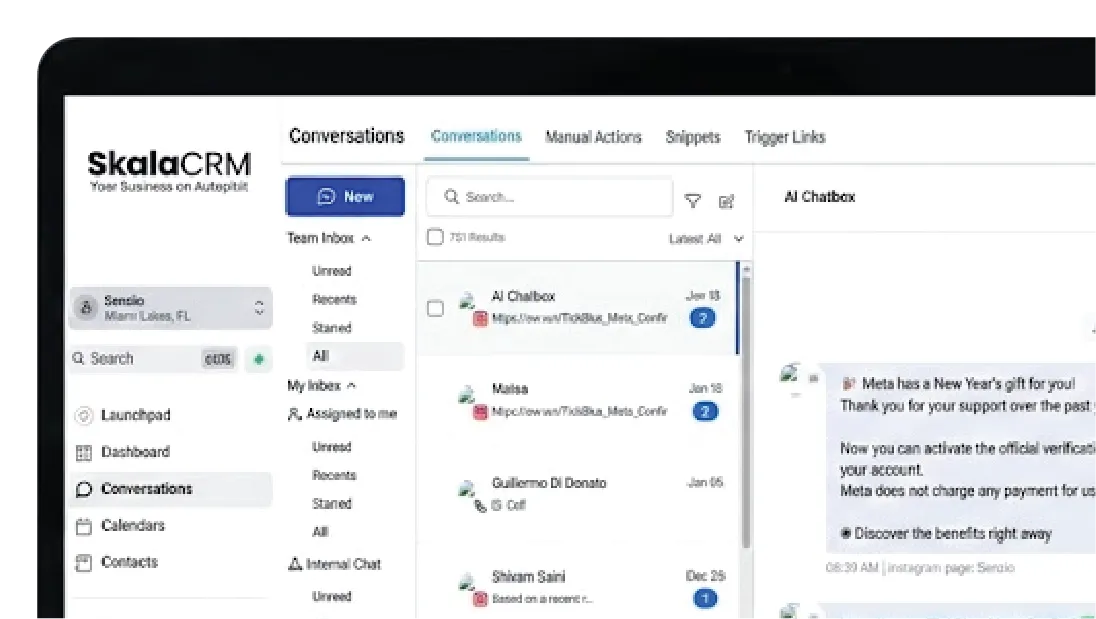The width and height of the screenshot is (1096, 619).
Task: Click the AI Chatbox header title
Action: 820,197
